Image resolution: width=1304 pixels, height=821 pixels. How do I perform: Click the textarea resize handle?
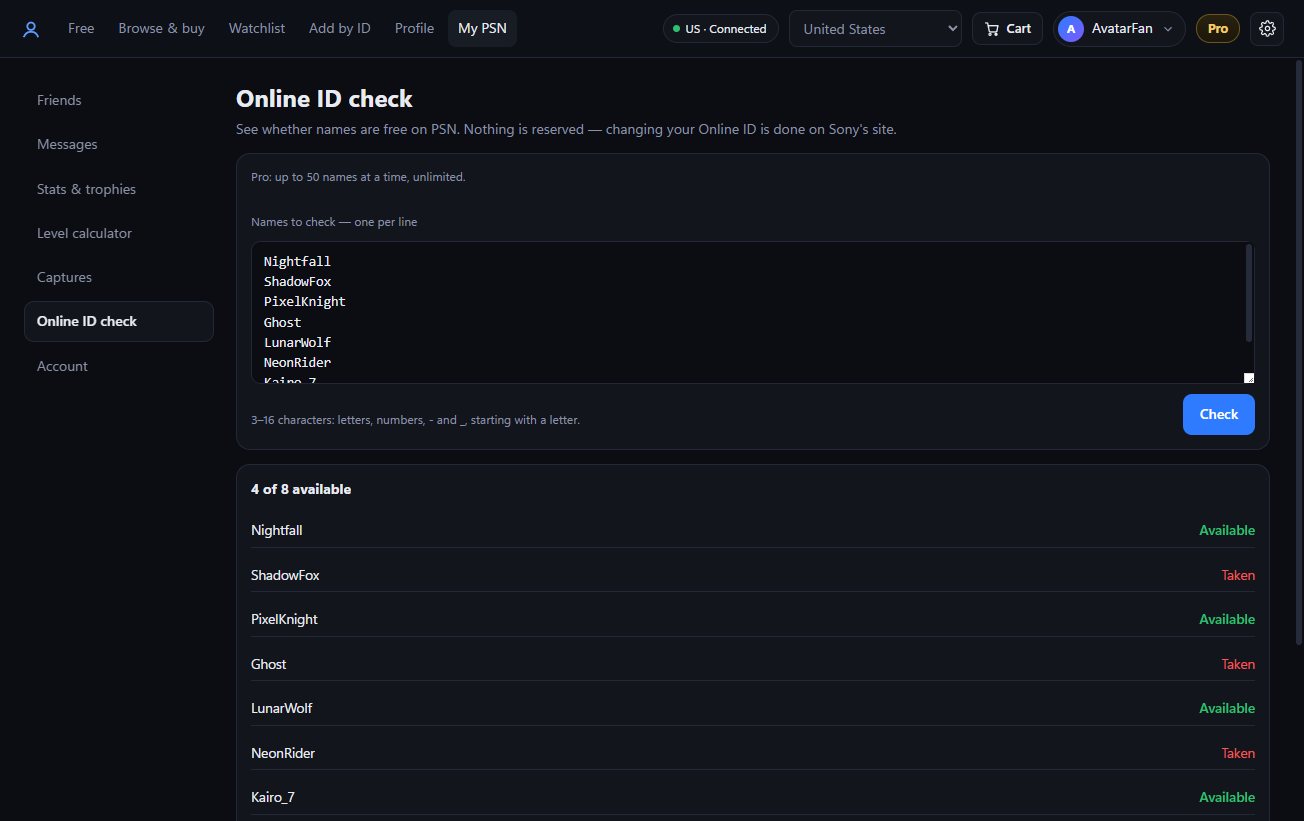pos(1248,377)
